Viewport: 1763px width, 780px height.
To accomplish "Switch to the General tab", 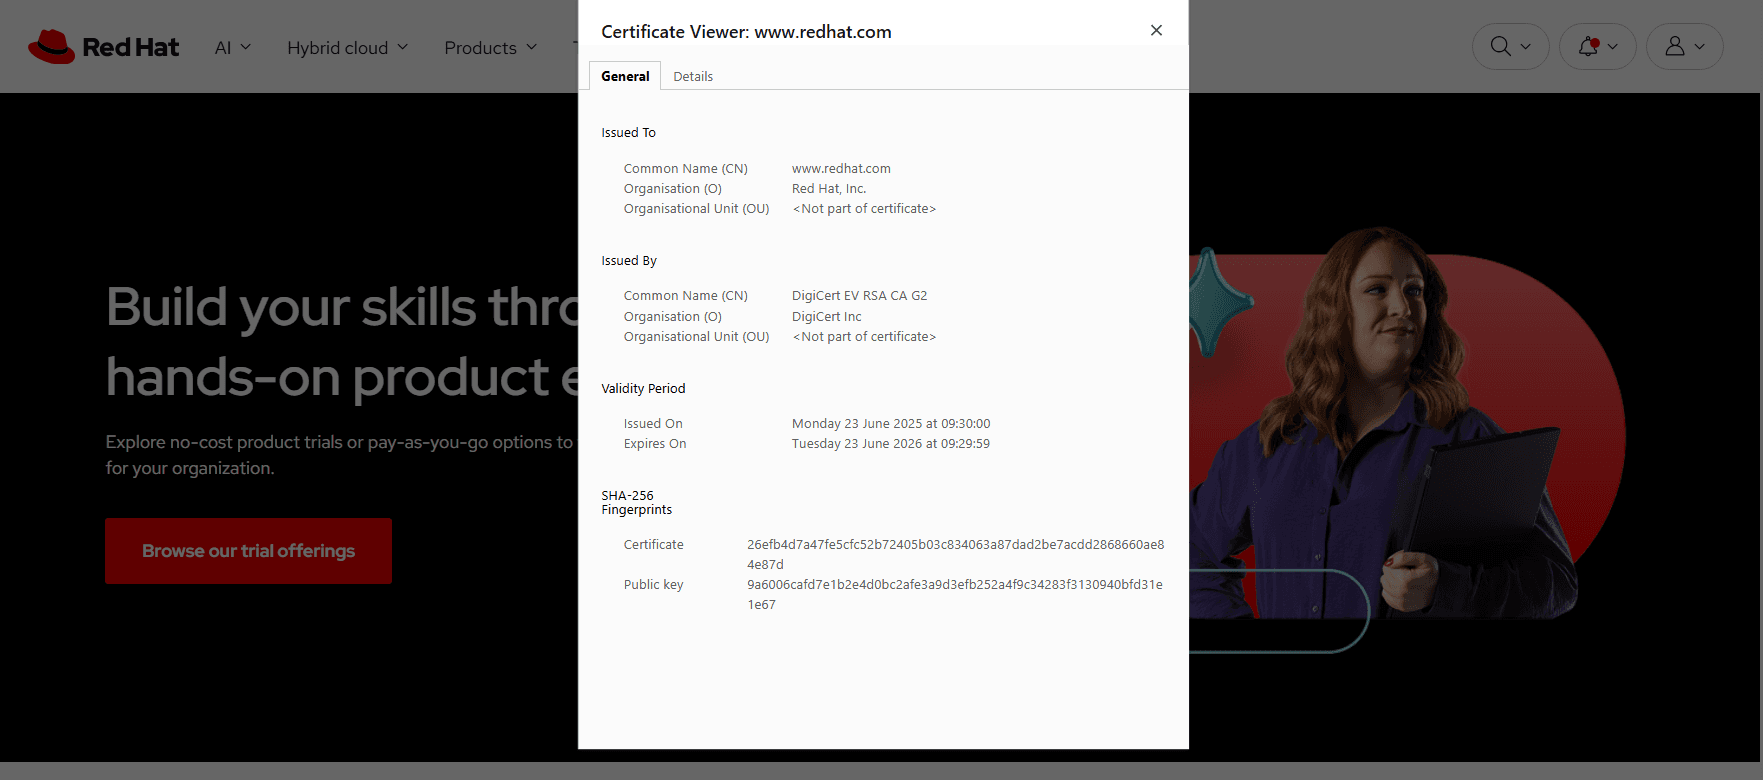I will pos(625,76).
